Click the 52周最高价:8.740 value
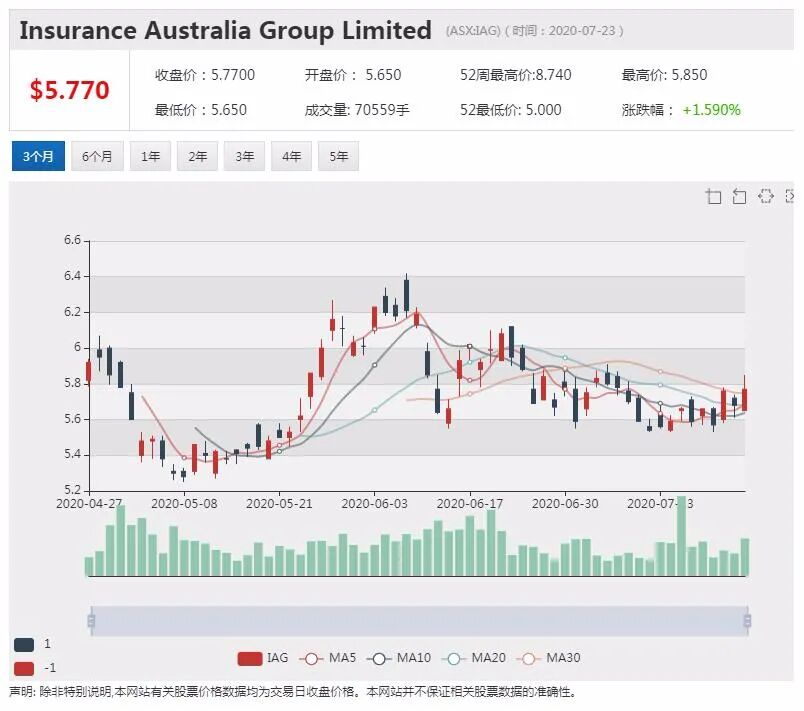The height and width of the screenshot is (711, 804). pos(515,75)
